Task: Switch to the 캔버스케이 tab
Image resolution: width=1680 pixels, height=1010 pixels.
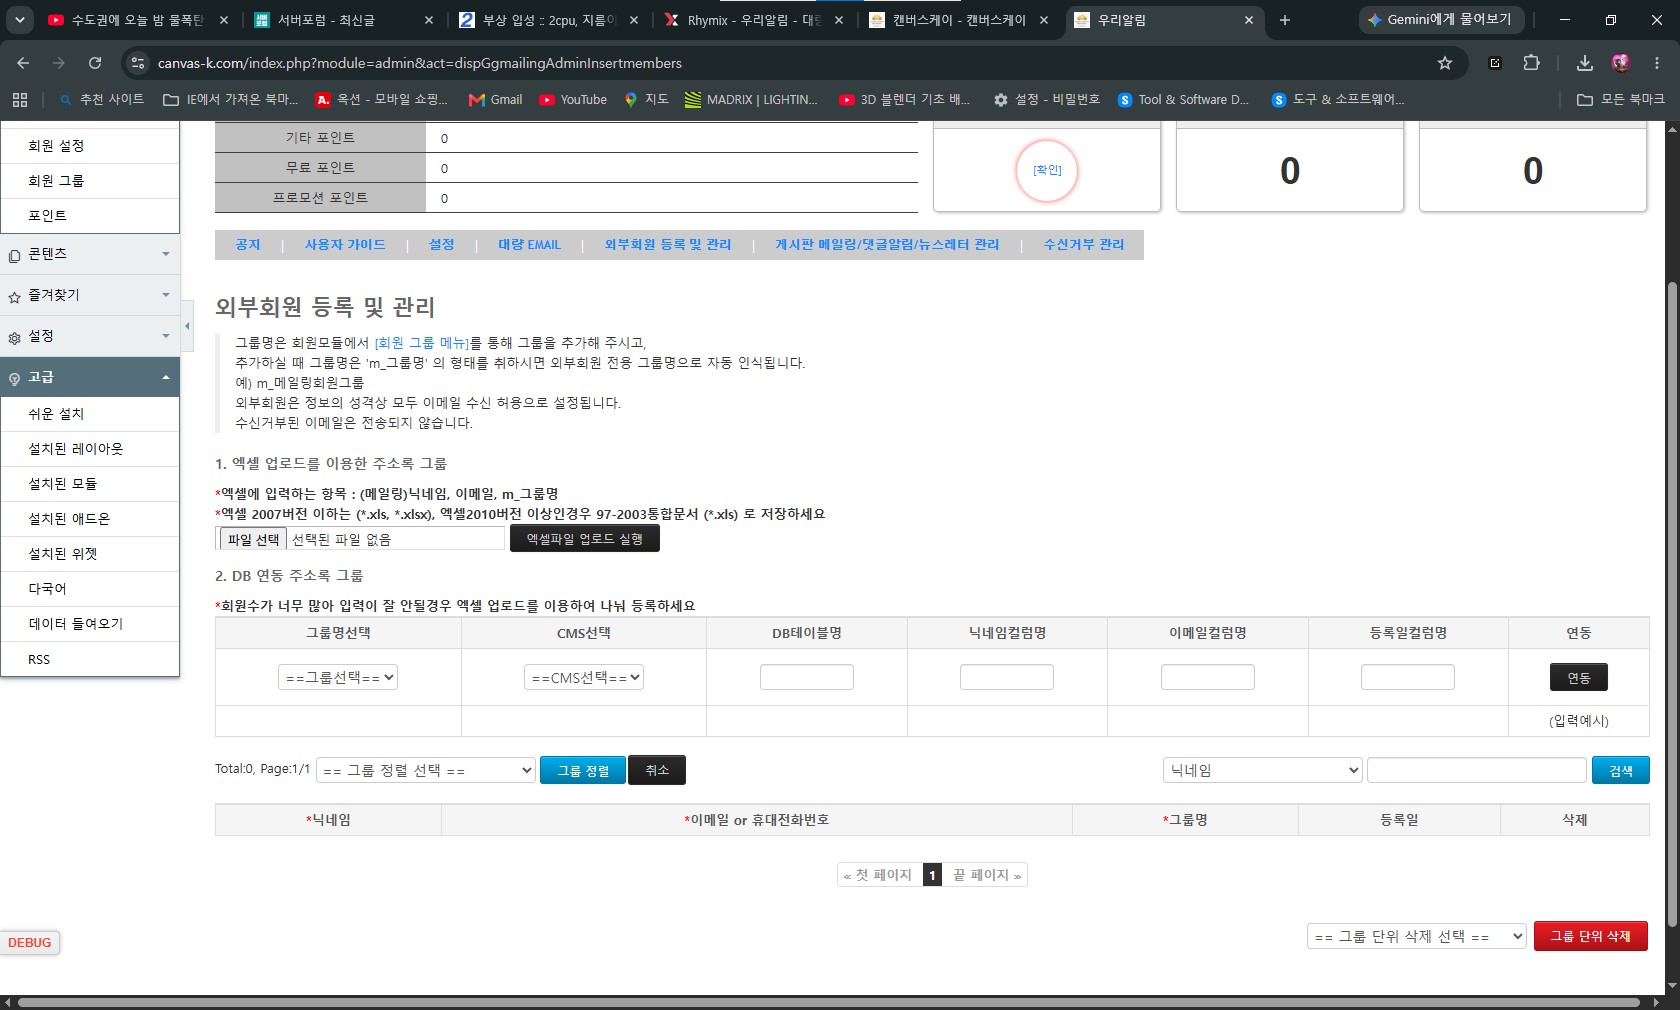Action: point(959,20)
